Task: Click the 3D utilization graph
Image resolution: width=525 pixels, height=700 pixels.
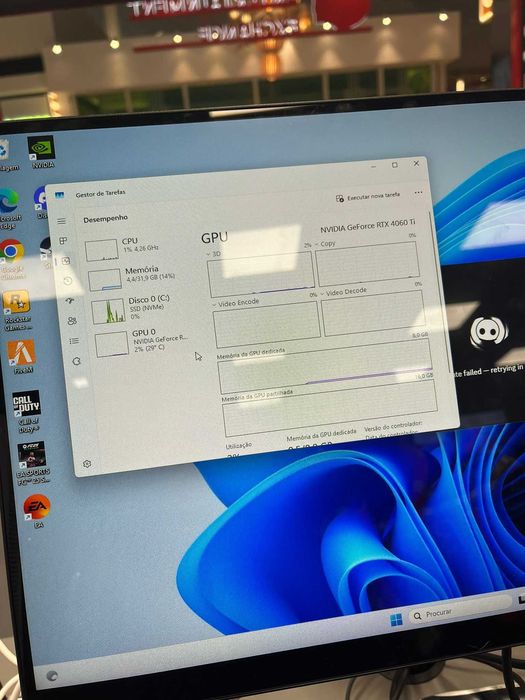Action: (x=261, y=274)
